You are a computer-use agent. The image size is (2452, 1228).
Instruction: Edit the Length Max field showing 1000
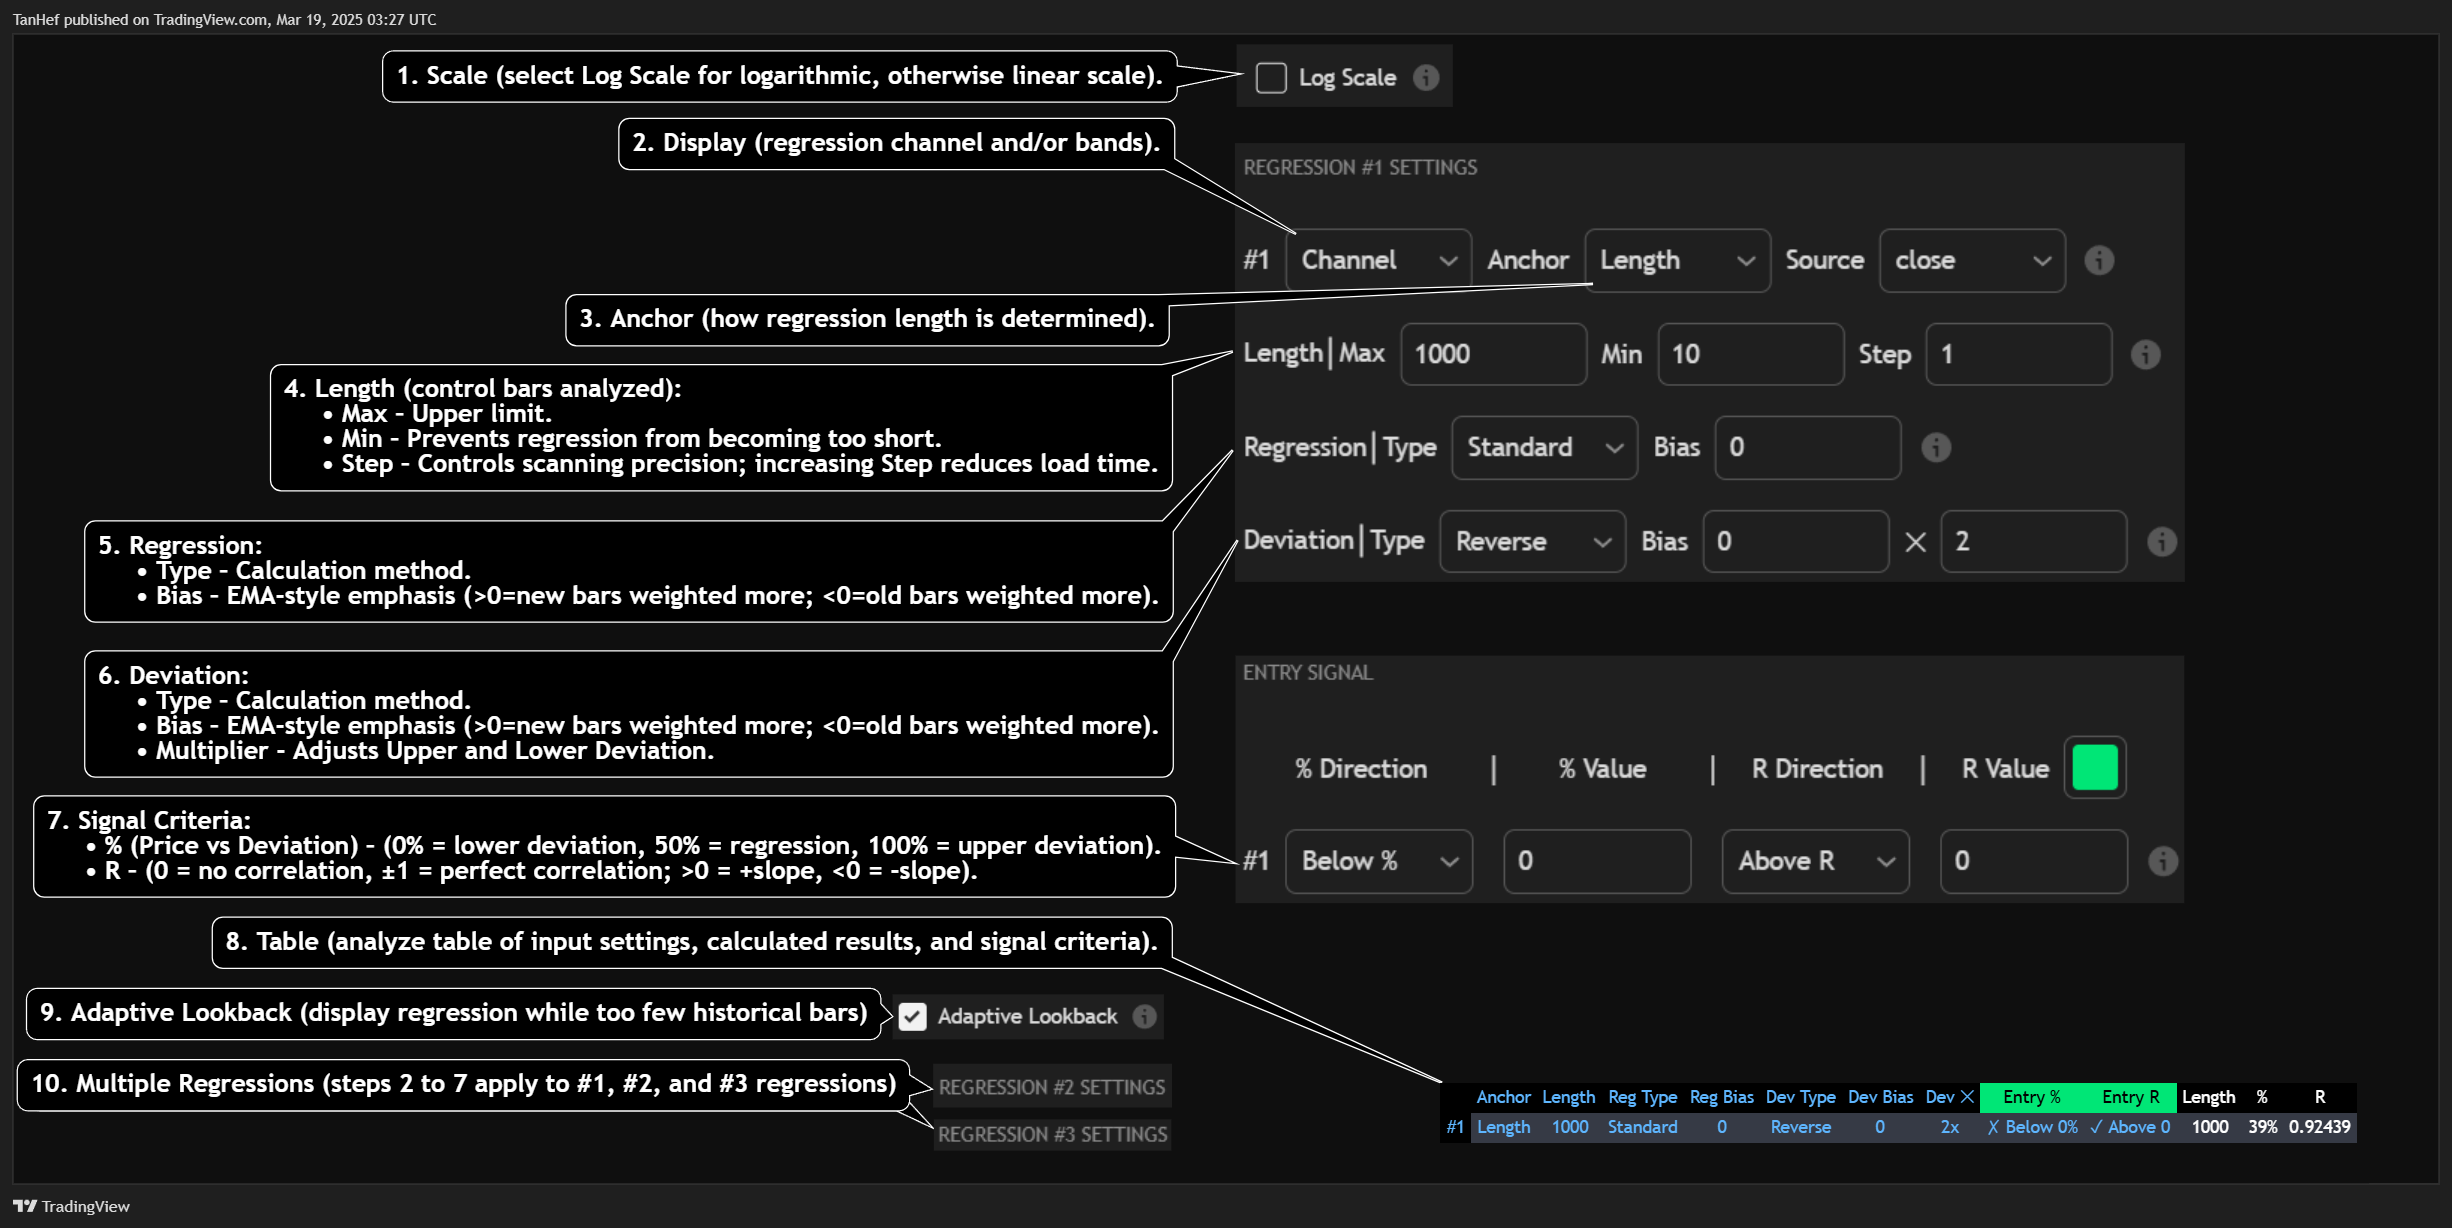coord(1493,354)
